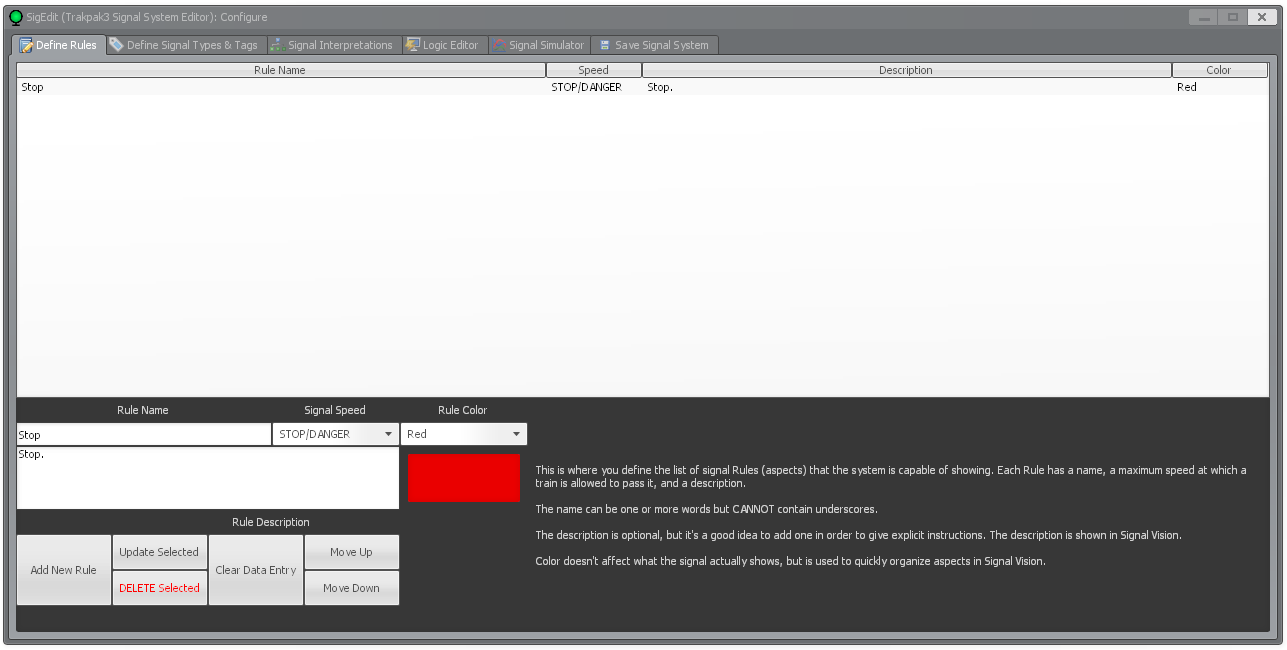The width and height of the screenshot is (1287, 650).
Task: Sort by the Description column header
Action: click(x=906, y=70)
